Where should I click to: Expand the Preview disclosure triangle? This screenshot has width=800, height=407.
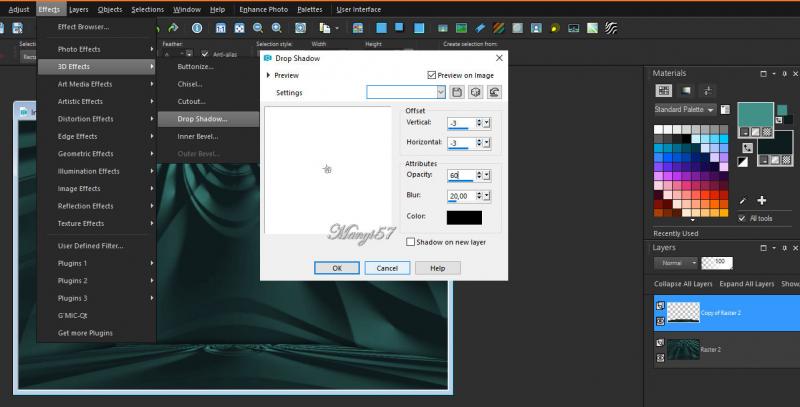click(x=268, y=75)
